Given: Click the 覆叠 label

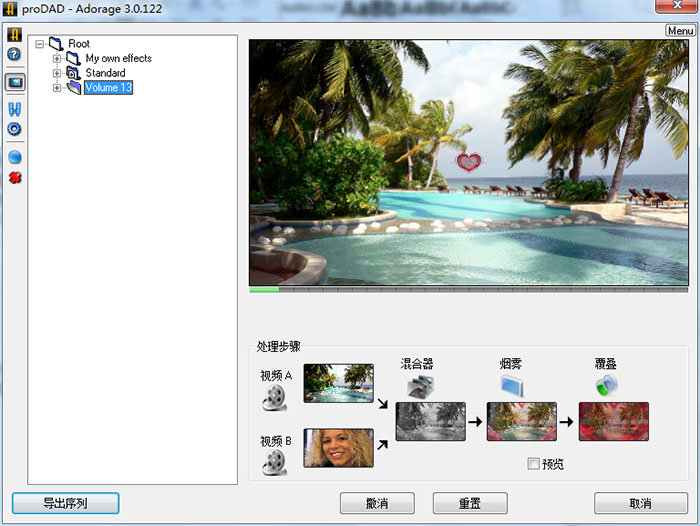Looking at the screenshot, I should (x=605, y=364).
